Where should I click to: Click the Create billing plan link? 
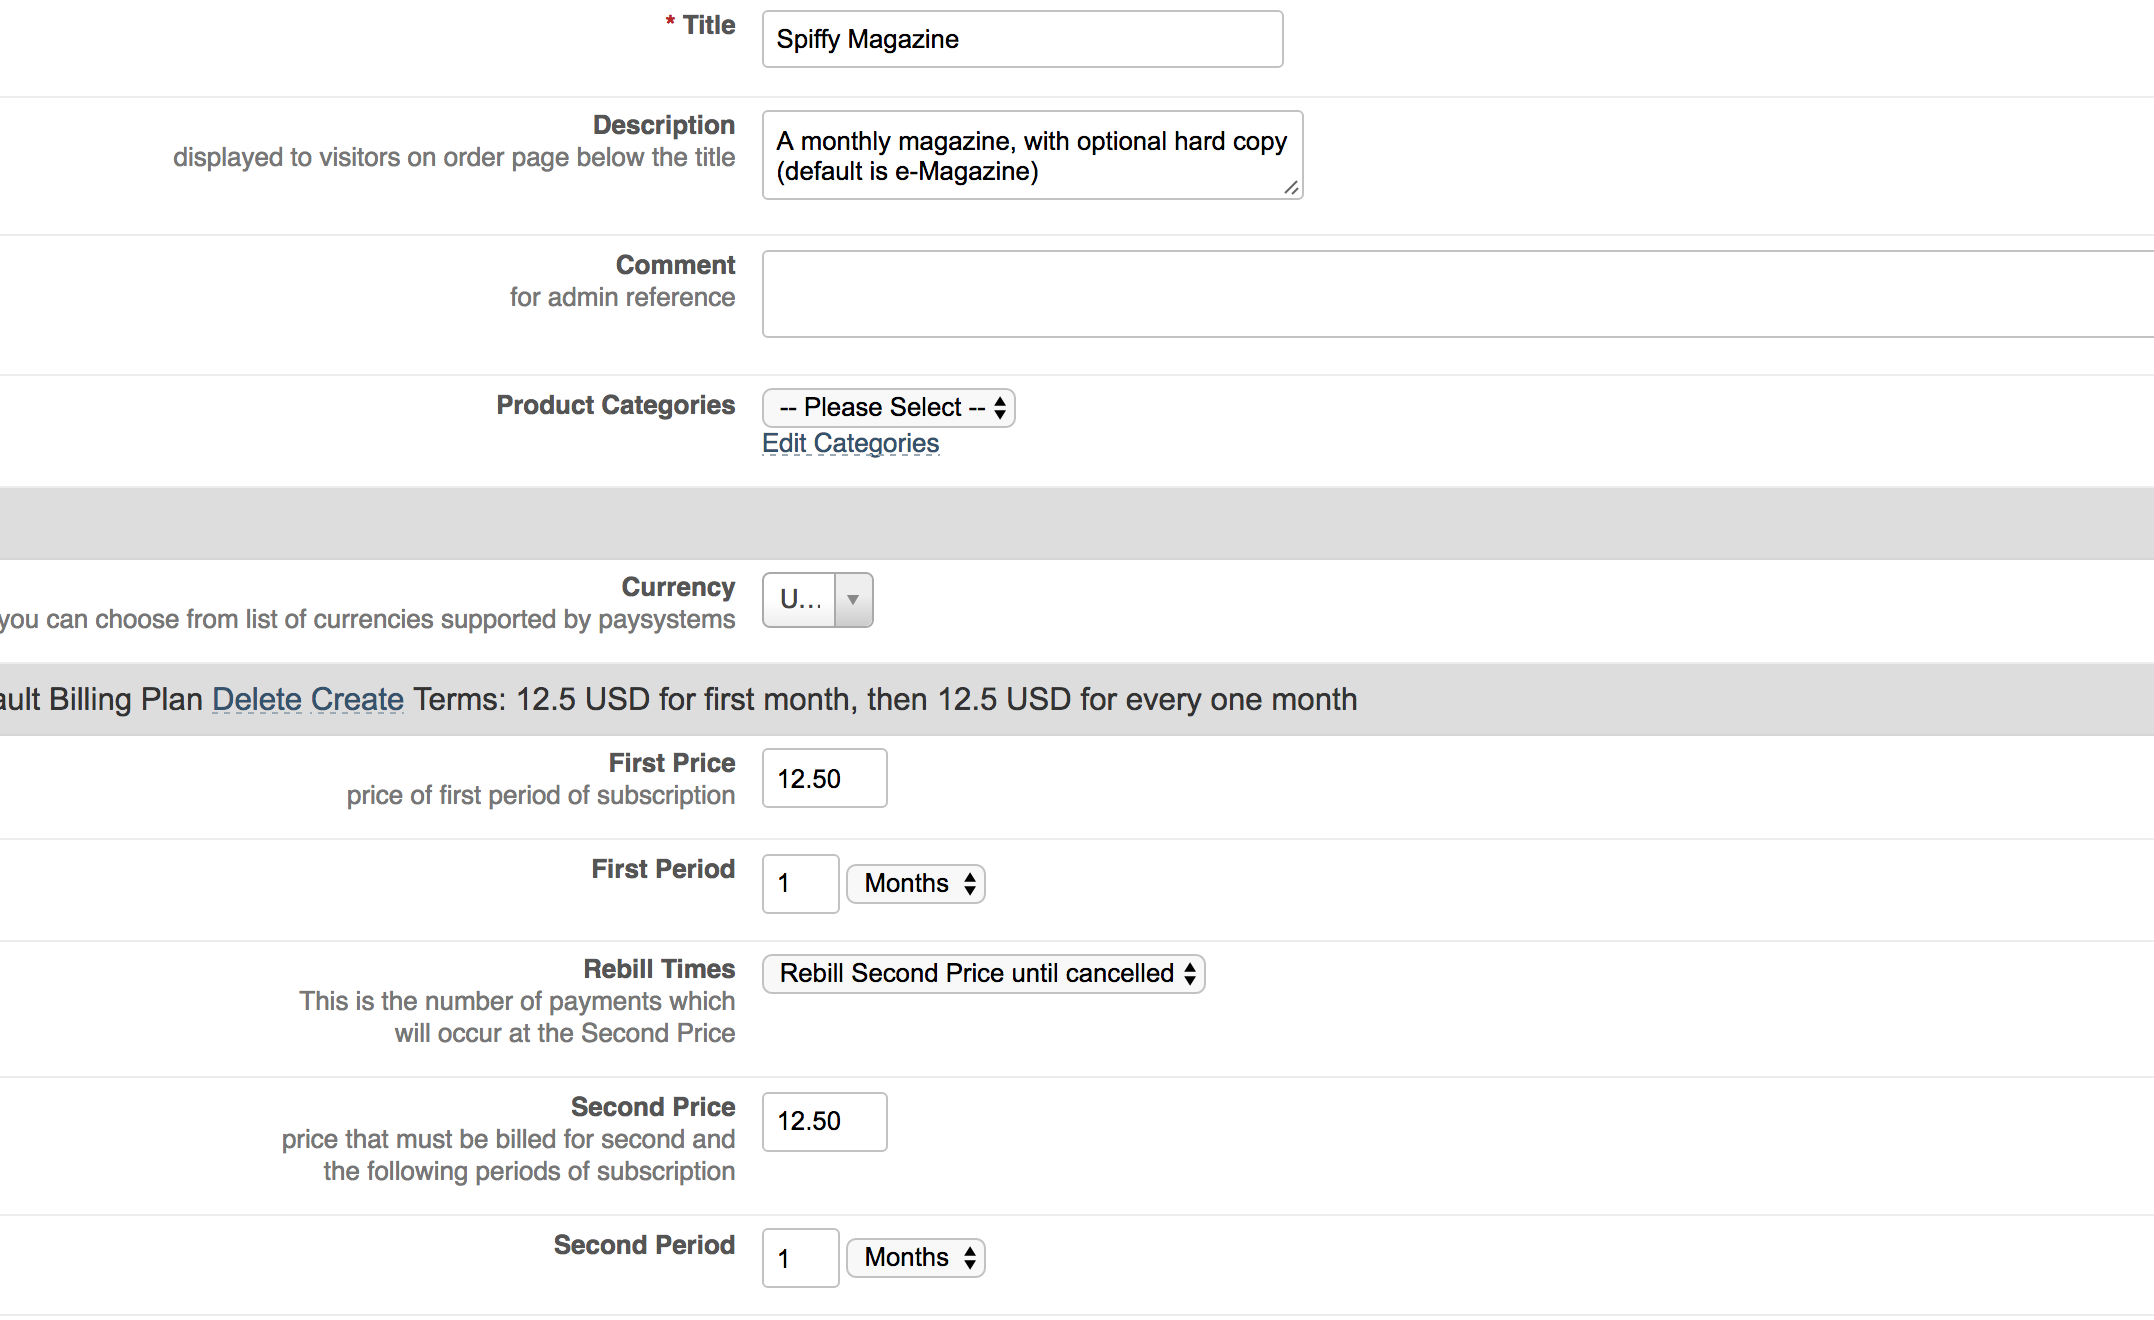click(357, 699)
